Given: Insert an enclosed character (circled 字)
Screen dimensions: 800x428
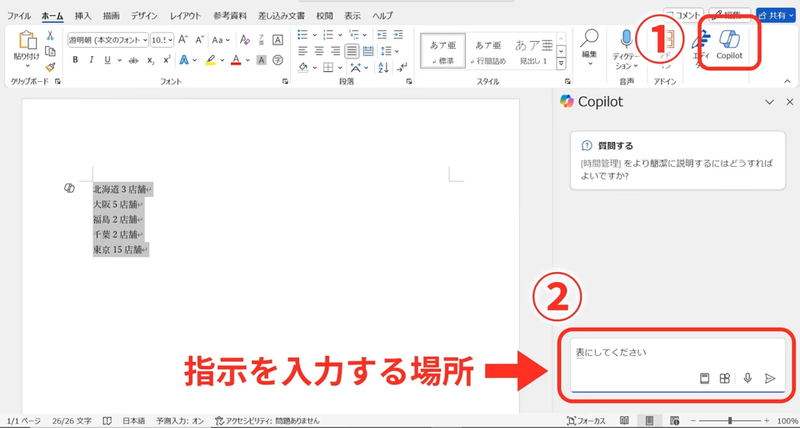Looking at the screenshot, I should [278, 60].
